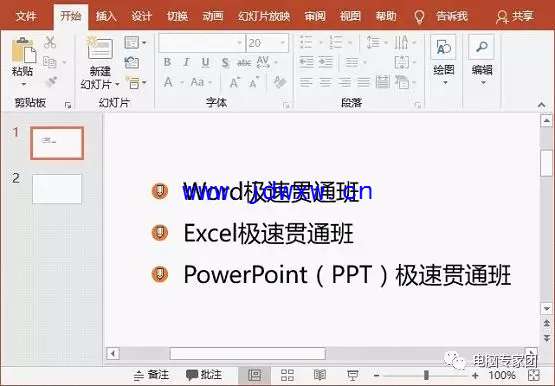
Task: Click the 共享 share button
Action: coord(515,16)
